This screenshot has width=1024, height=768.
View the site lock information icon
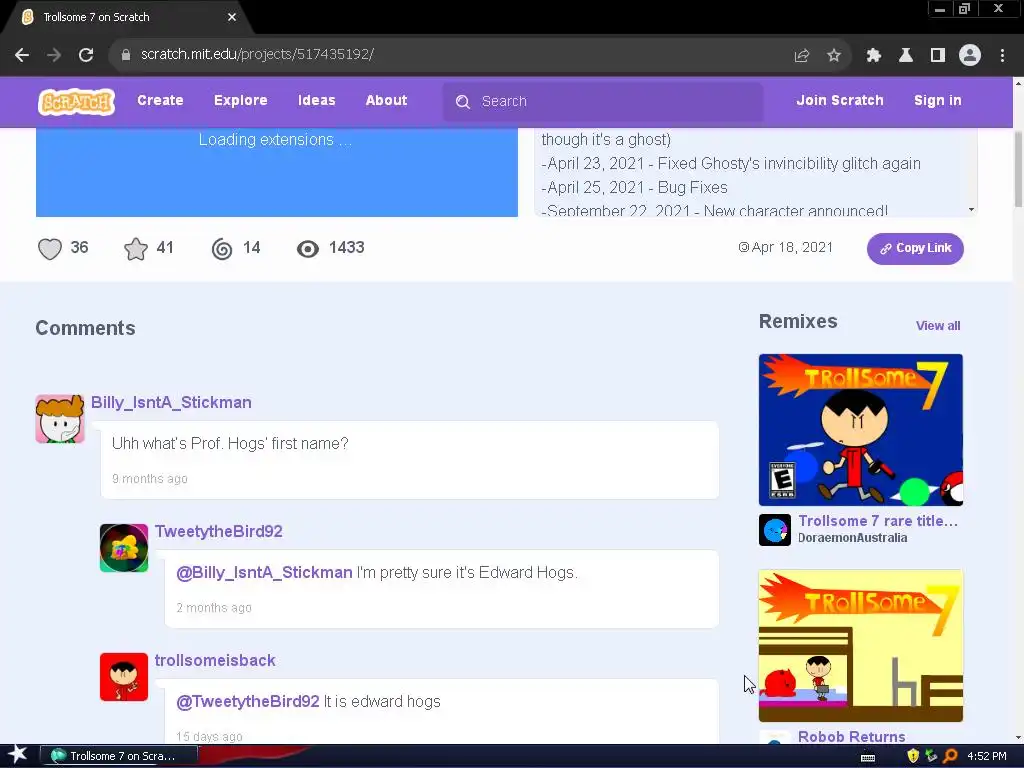126,55
